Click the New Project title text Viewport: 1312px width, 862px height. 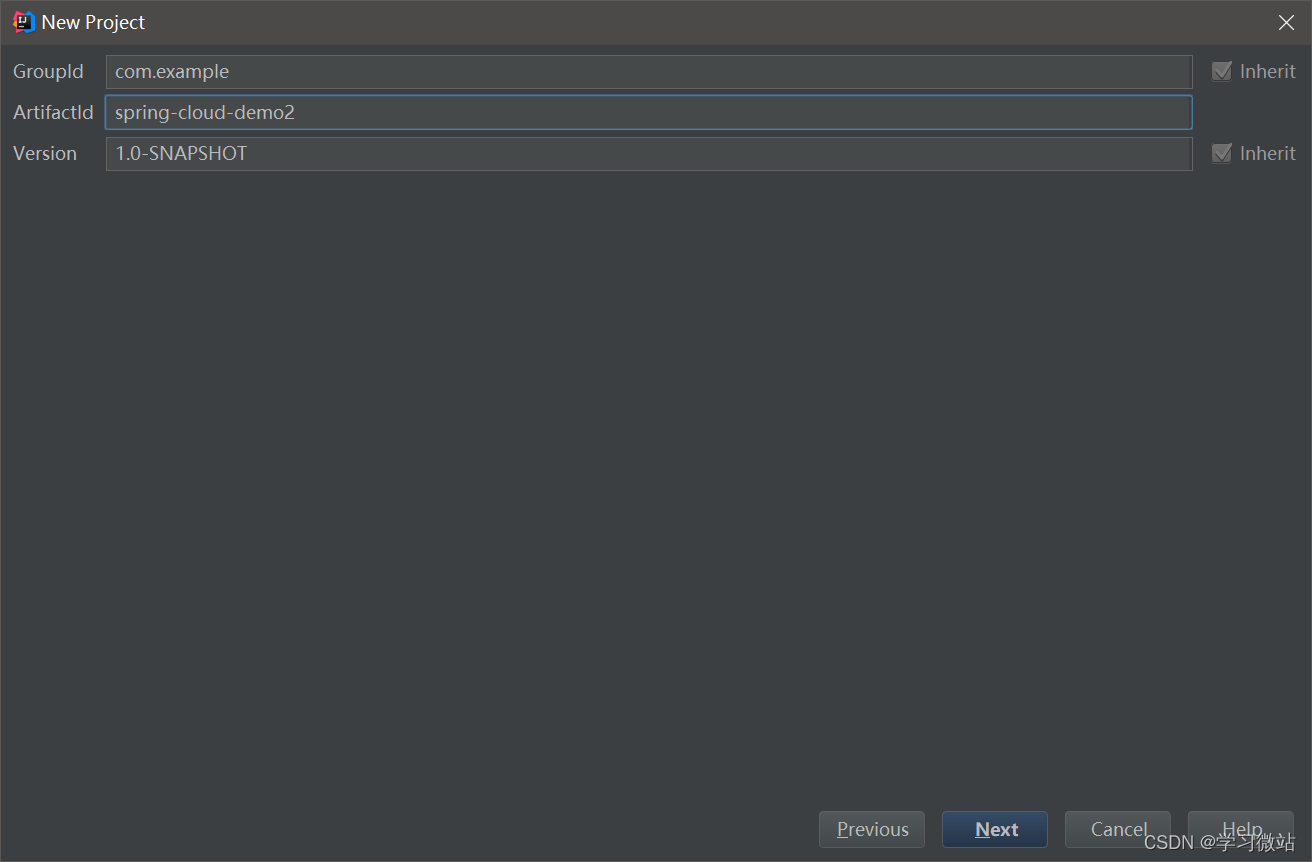tap(93, 22)
